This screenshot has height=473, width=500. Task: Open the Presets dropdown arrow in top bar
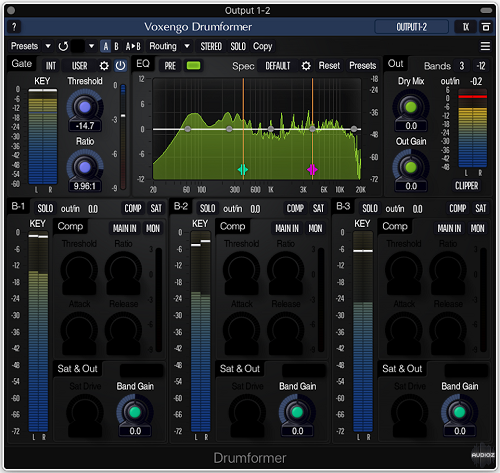tap(48, 46)
